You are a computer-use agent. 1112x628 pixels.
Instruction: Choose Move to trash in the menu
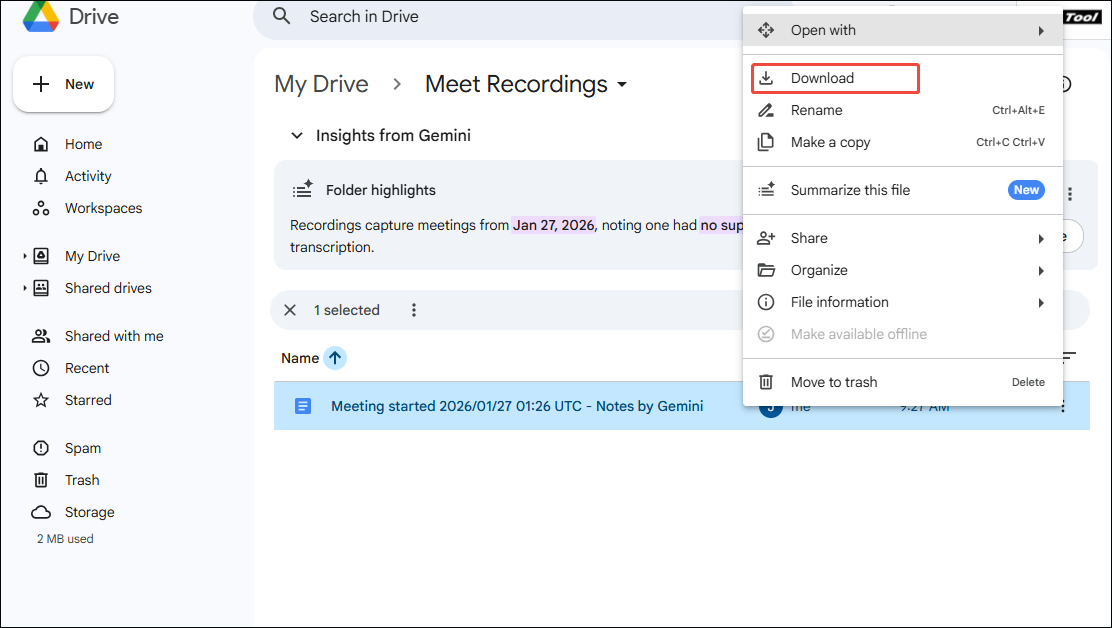[x=835, y=382]
